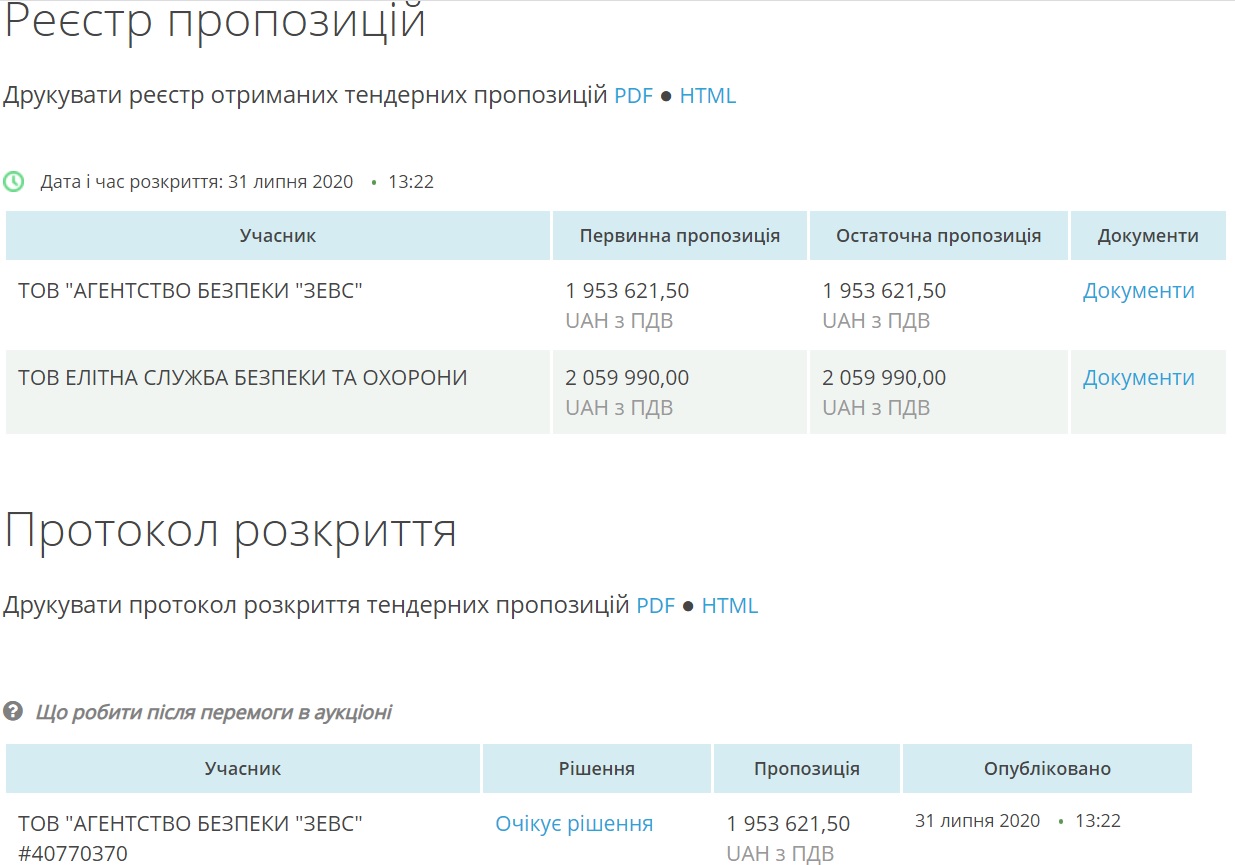This screenshot has width=1235, height=865.
Task: Click the question mark help icon
Action: point(13,712)
